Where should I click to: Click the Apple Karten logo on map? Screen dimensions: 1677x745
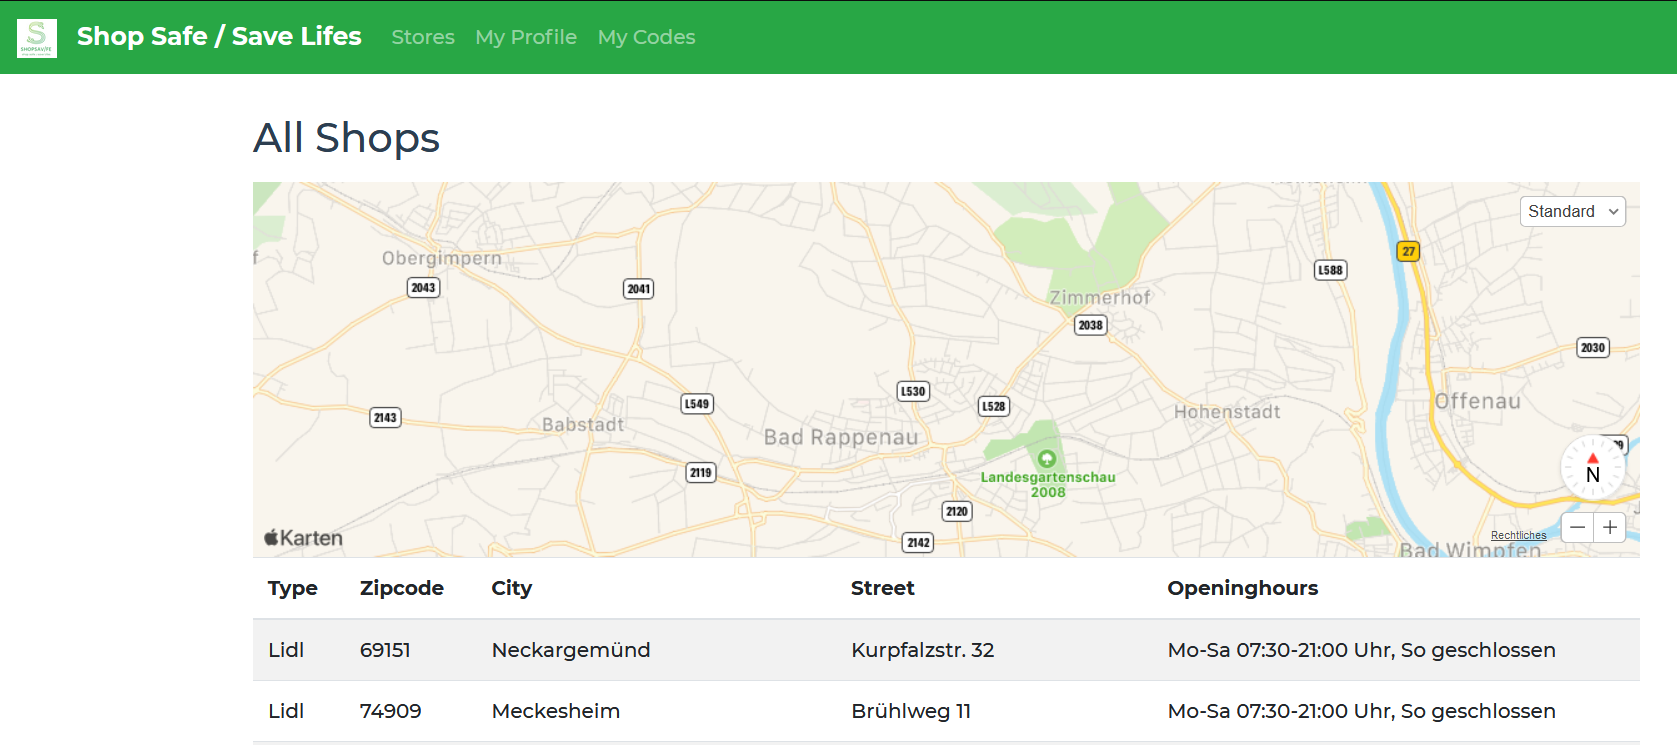click(303, 538)
